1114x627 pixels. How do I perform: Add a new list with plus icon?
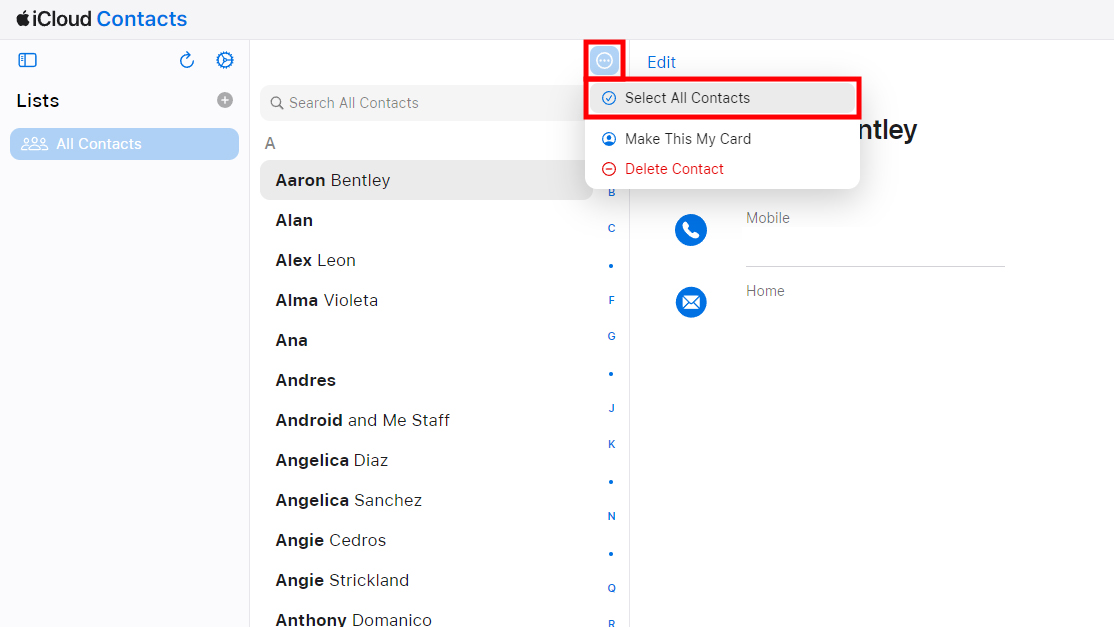(x=225, y=100)
